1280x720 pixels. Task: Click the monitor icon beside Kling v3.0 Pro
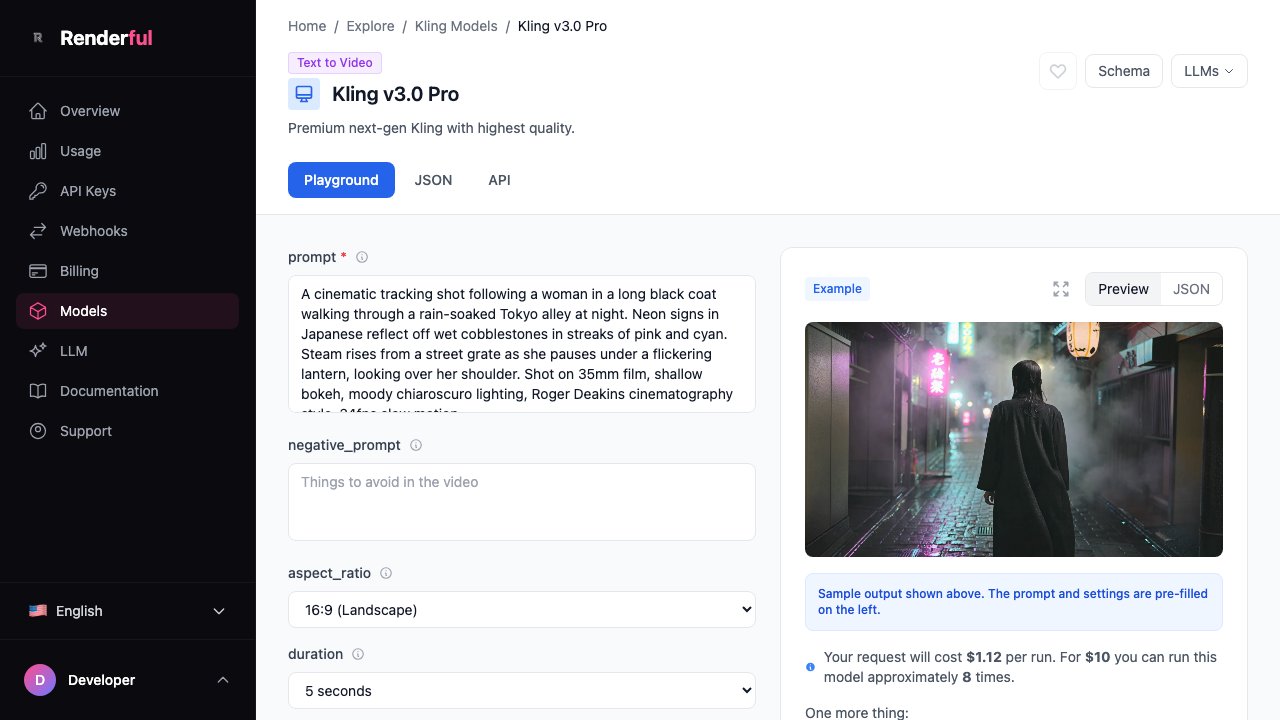(304, 93)
